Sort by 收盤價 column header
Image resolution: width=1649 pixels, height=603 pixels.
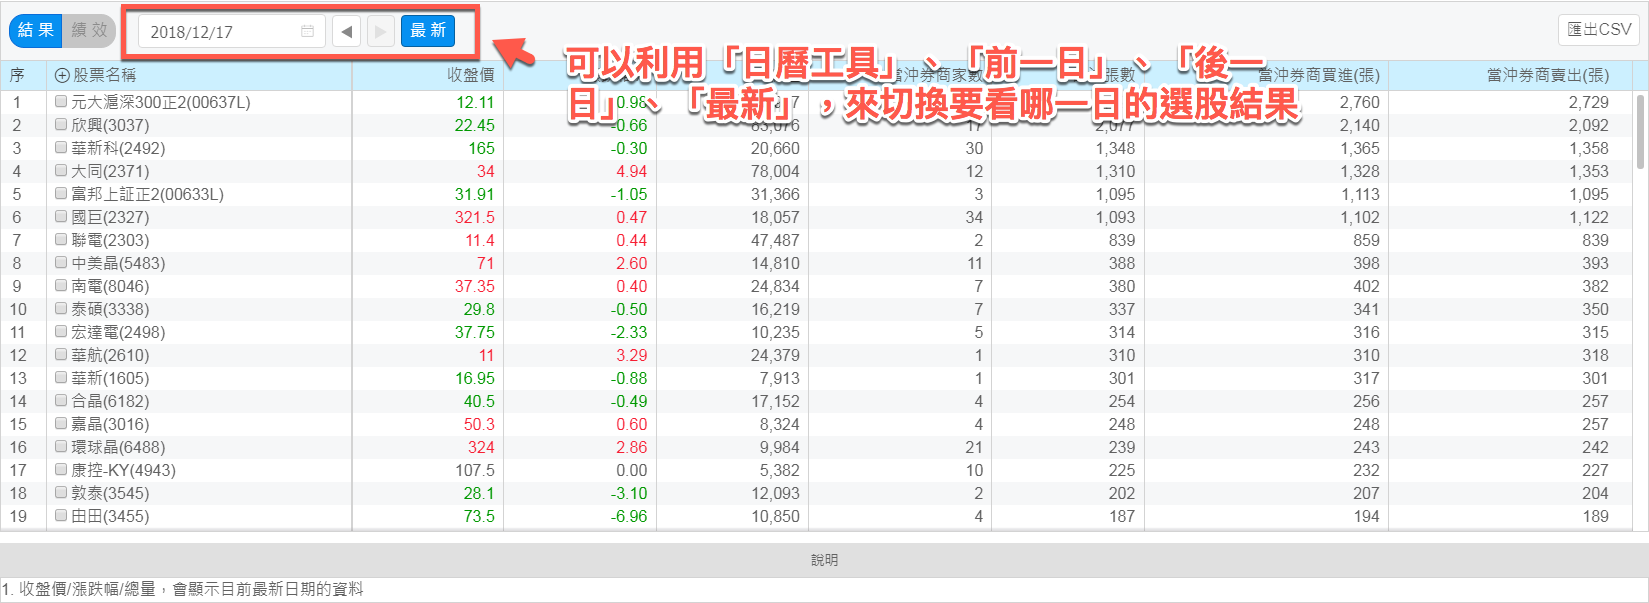point(470,76)
